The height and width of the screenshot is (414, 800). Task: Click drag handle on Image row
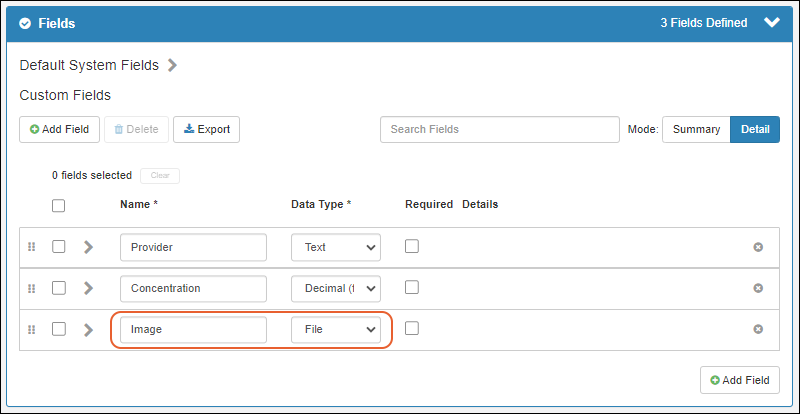pos(32,329)
